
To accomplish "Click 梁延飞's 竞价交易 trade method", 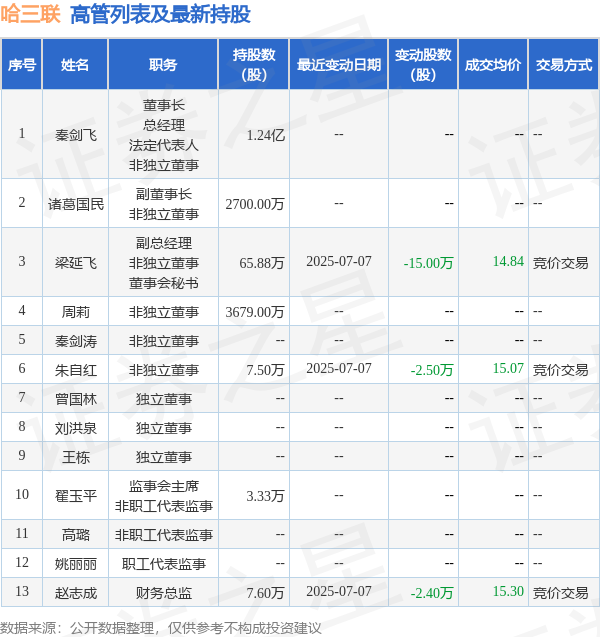I will [560, 263].
